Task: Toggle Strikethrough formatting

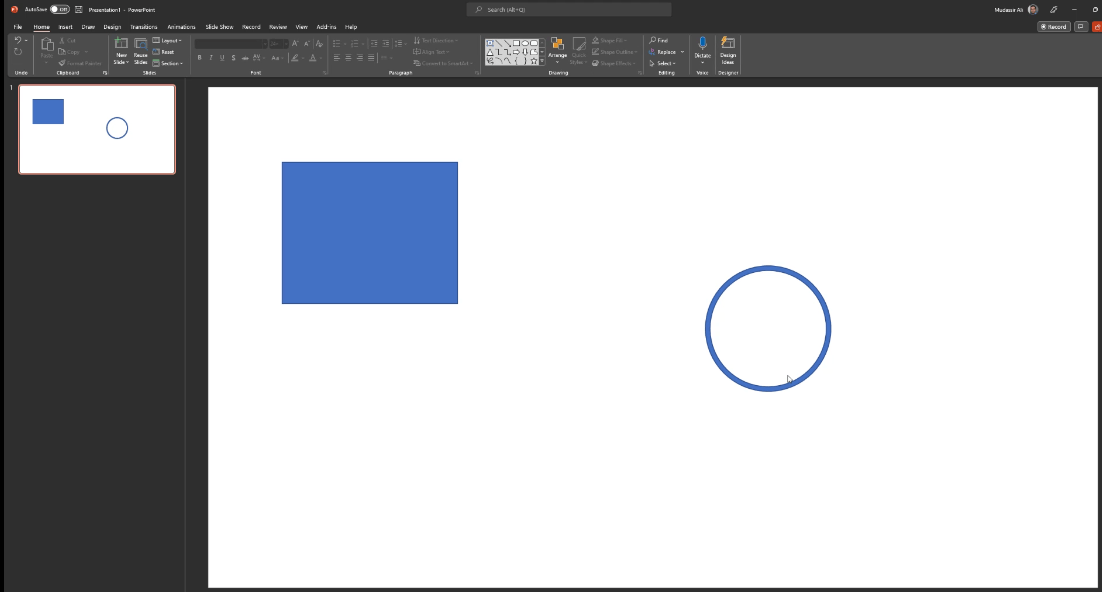Action: point(245,58)
